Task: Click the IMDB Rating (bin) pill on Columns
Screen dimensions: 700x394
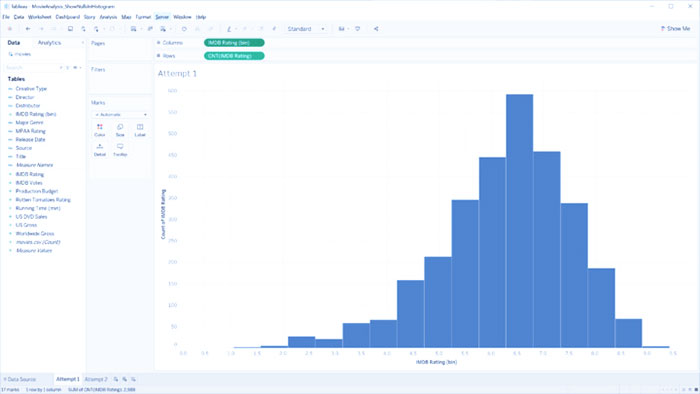Action: (x=234, y=43)
